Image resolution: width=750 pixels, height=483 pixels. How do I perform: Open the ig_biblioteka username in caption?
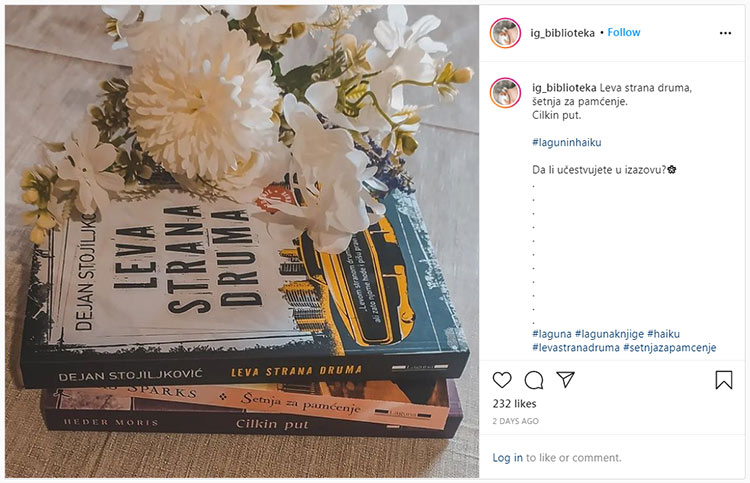[564, 88]
